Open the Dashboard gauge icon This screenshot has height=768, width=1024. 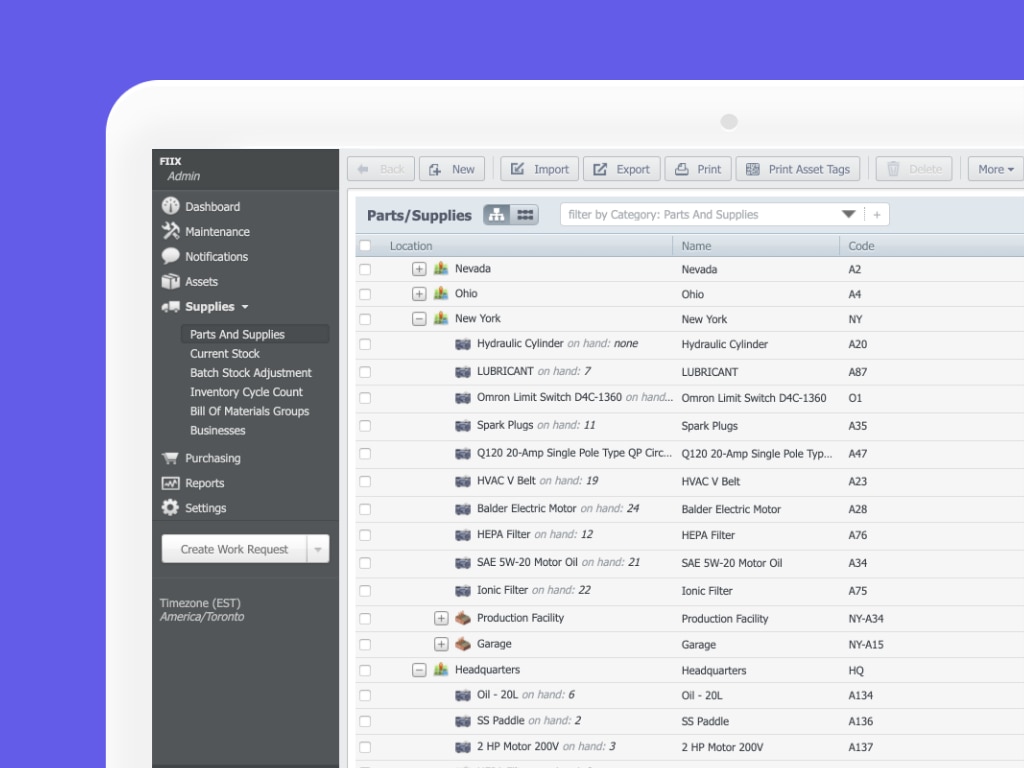click(170, 206)
